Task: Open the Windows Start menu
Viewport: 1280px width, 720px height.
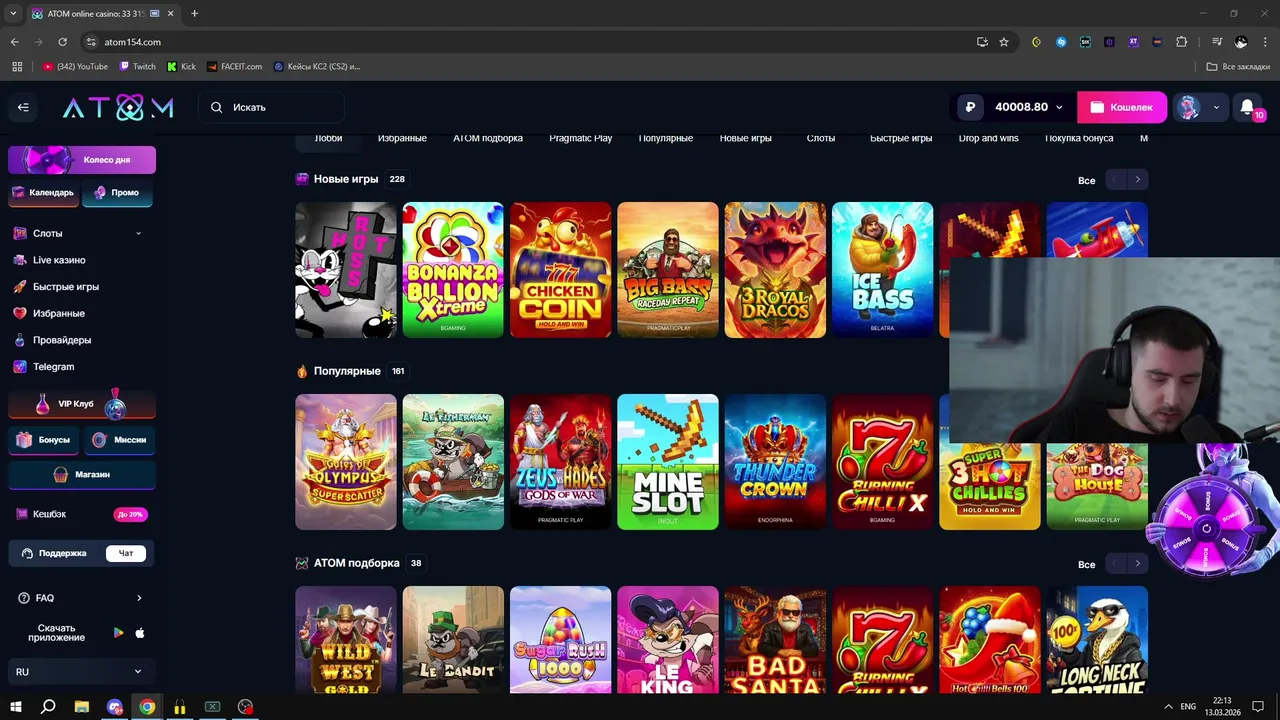Action: 16,707
